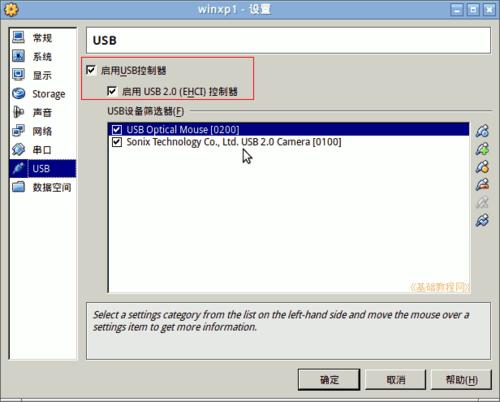Toggle 启用 USB 2.0 (EHCI) 控制器 checkbox

click(112, 91)
